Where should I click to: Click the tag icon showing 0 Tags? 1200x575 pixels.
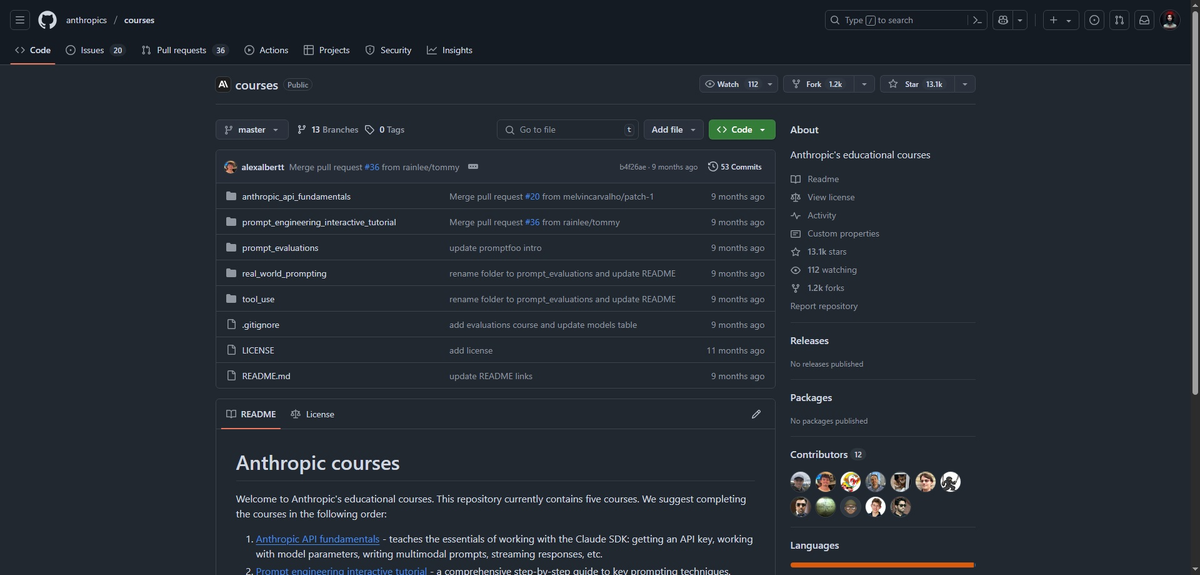pyautogui.click(x=369, y=130)
